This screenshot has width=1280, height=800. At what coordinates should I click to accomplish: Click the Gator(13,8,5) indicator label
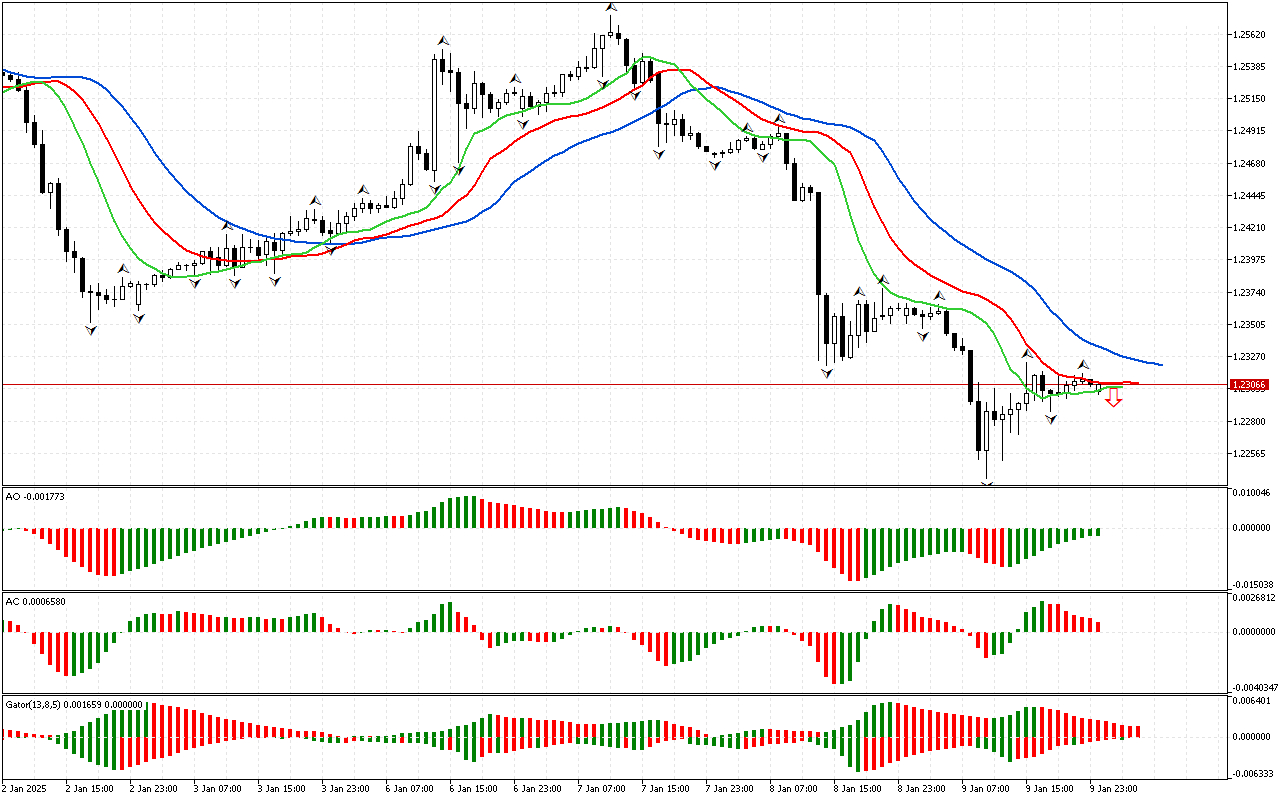[74, 704]
